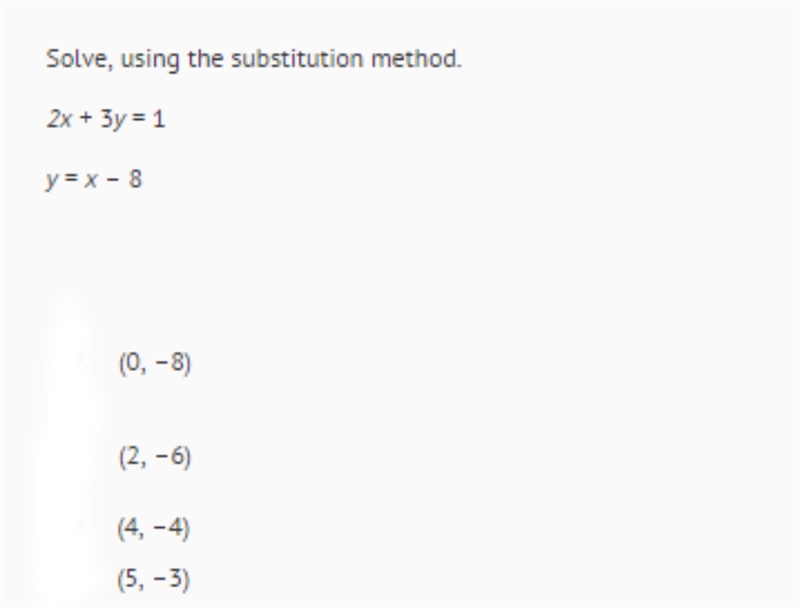This screenshot has width=800, height=608.
Task: Pick the answer option (4, −4)
Action: [154, 528]
